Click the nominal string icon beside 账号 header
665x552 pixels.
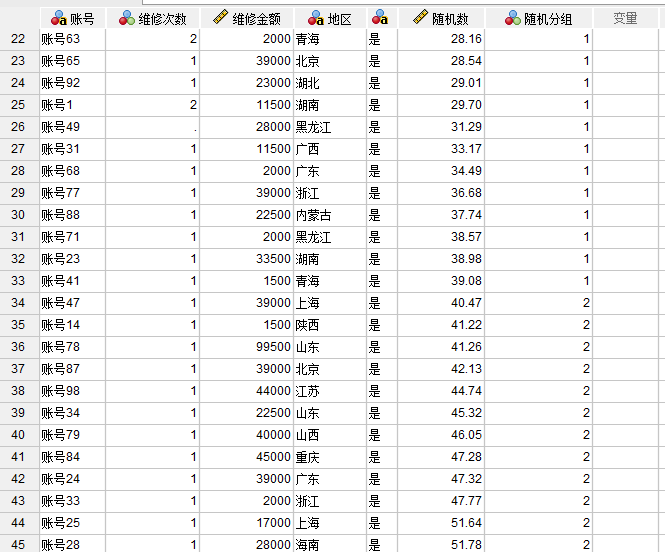pyautogui.click(x=58, y=18)
